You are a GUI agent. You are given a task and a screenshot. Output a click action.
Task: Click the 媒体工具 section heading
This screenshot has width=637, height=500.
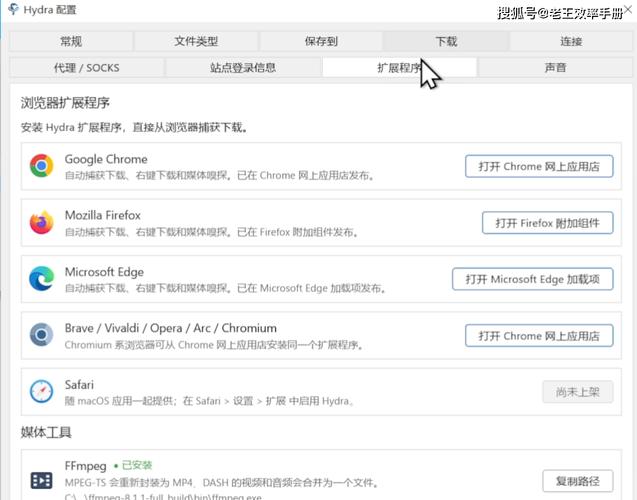46,432
